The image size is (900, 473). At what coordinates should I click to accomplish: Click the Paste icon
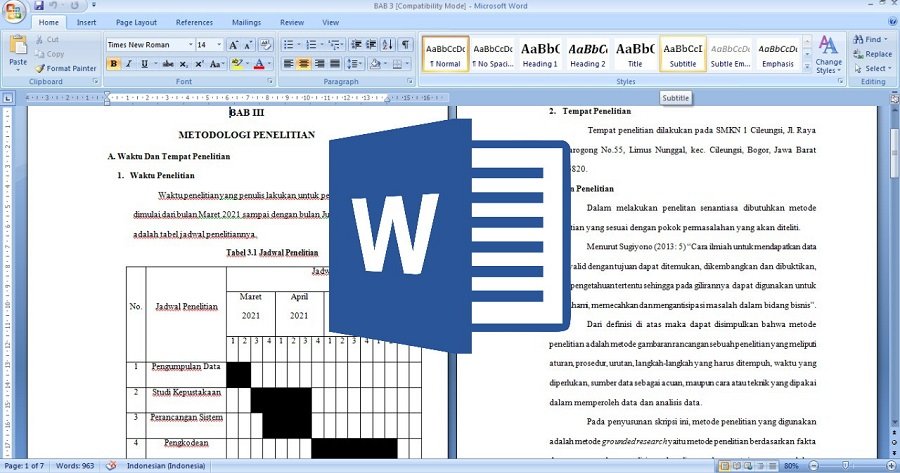(x=18, y=45)
